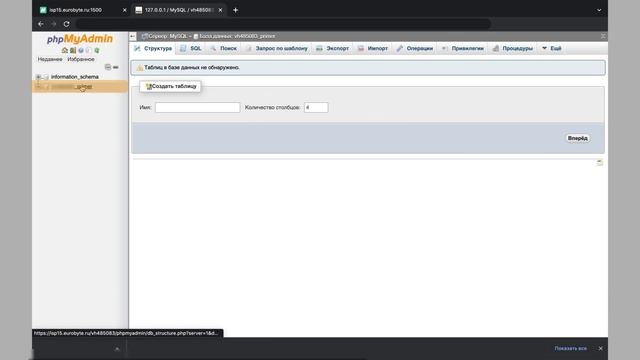Close the 127.0.0.1 / MySQL browser tab
Screen dimensions: 640x360
tap(220, 10)
